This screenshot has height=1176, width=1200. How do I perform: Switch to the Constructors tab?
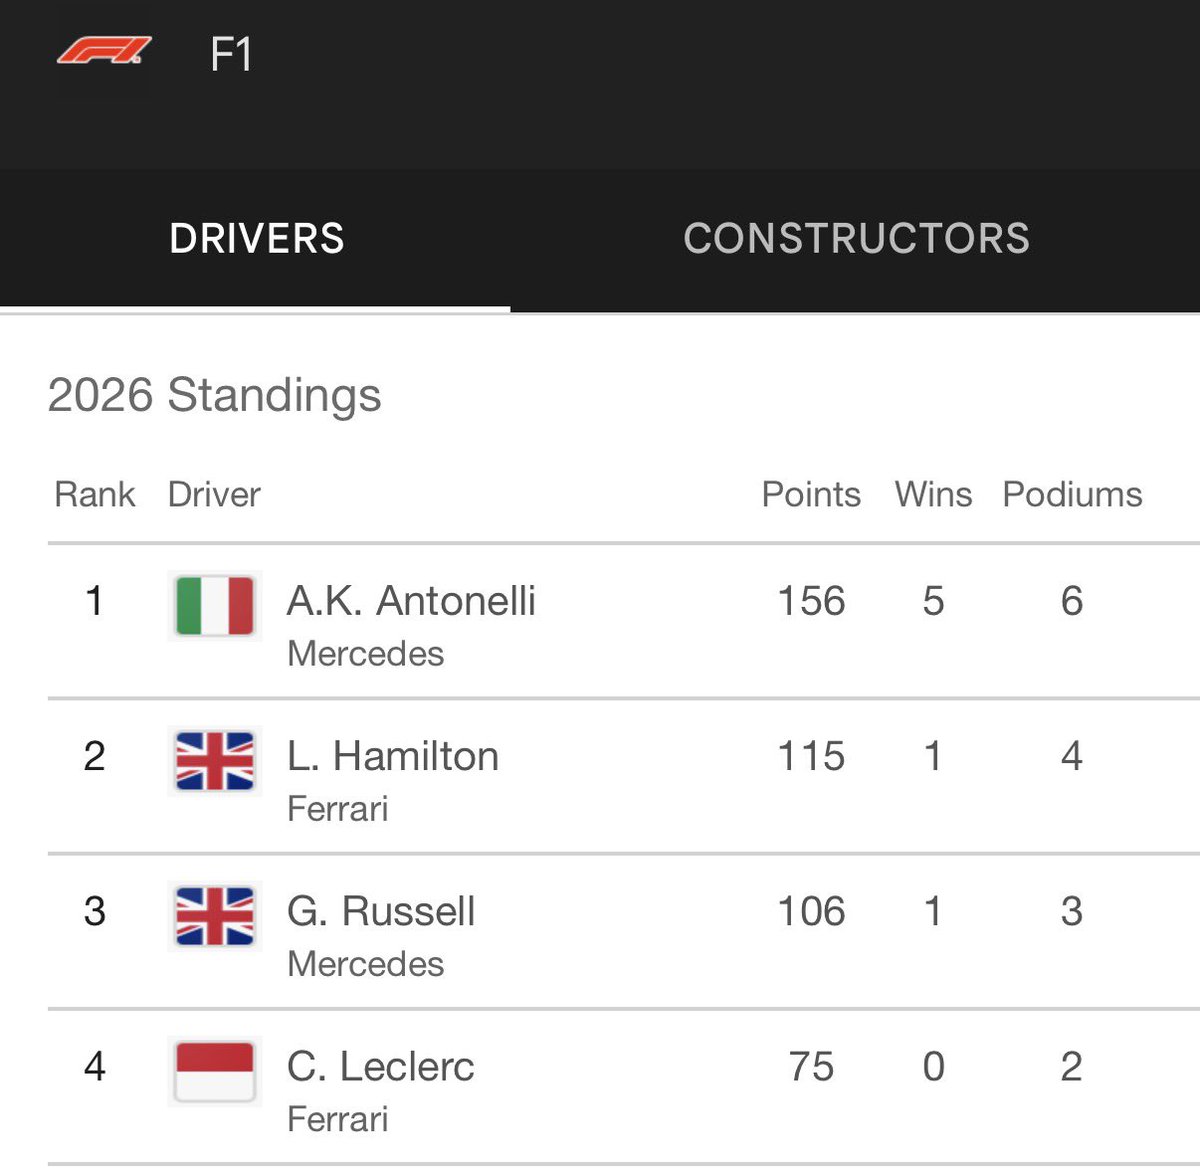point(856,239)
